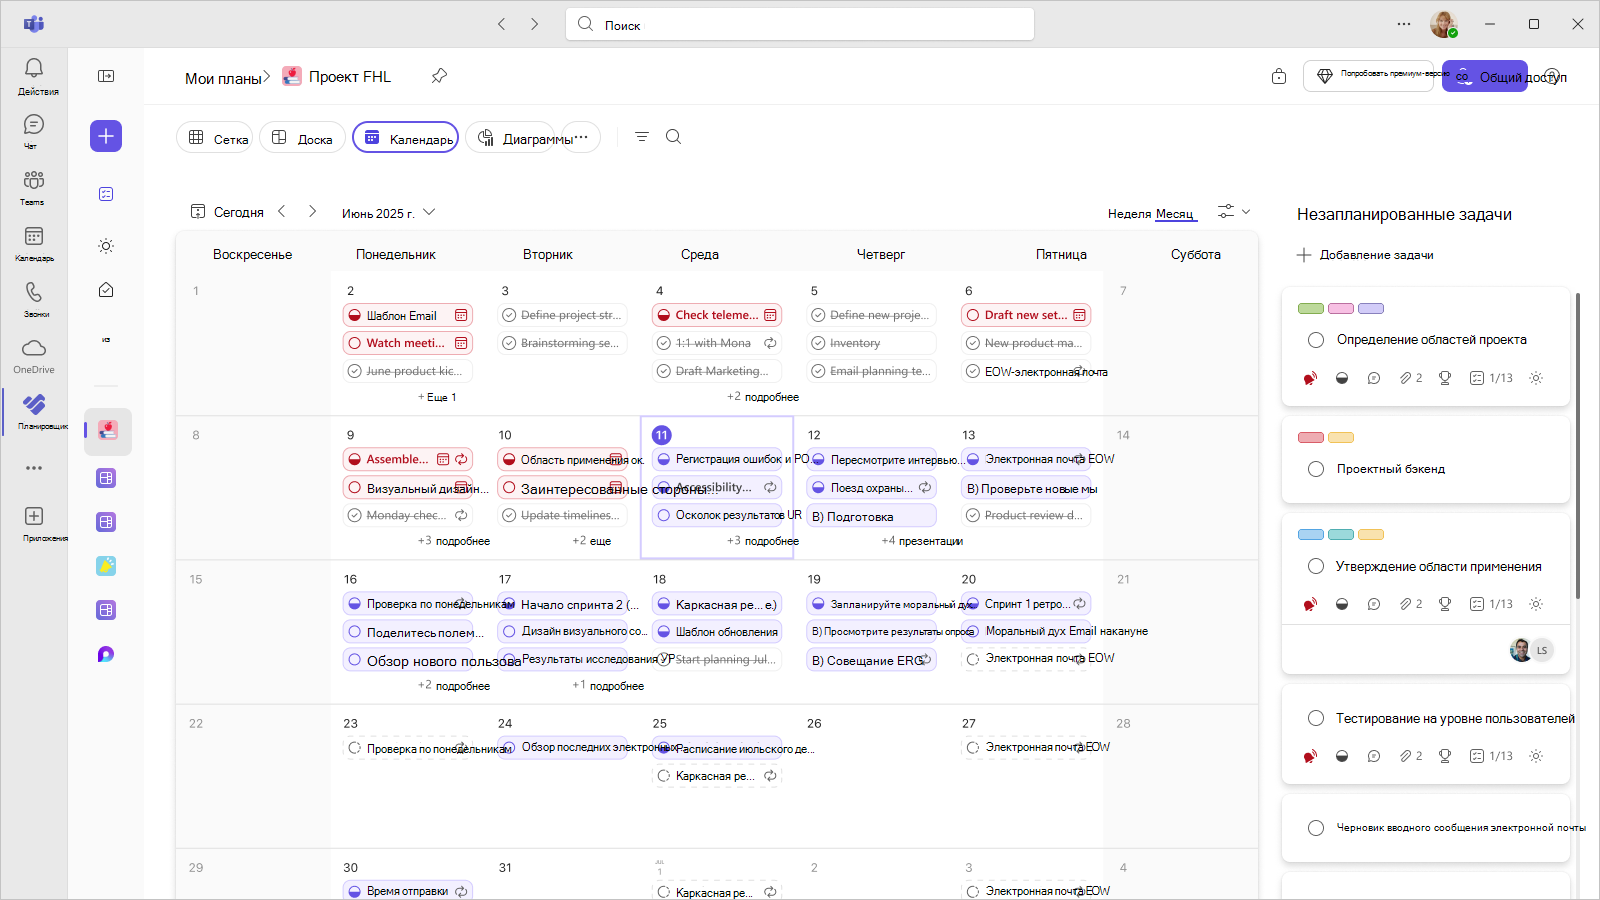The width and height of the screenshot is (1600, 900).
Task: Complete the Draft new set task on June 6
Action: tap(973, 315)
